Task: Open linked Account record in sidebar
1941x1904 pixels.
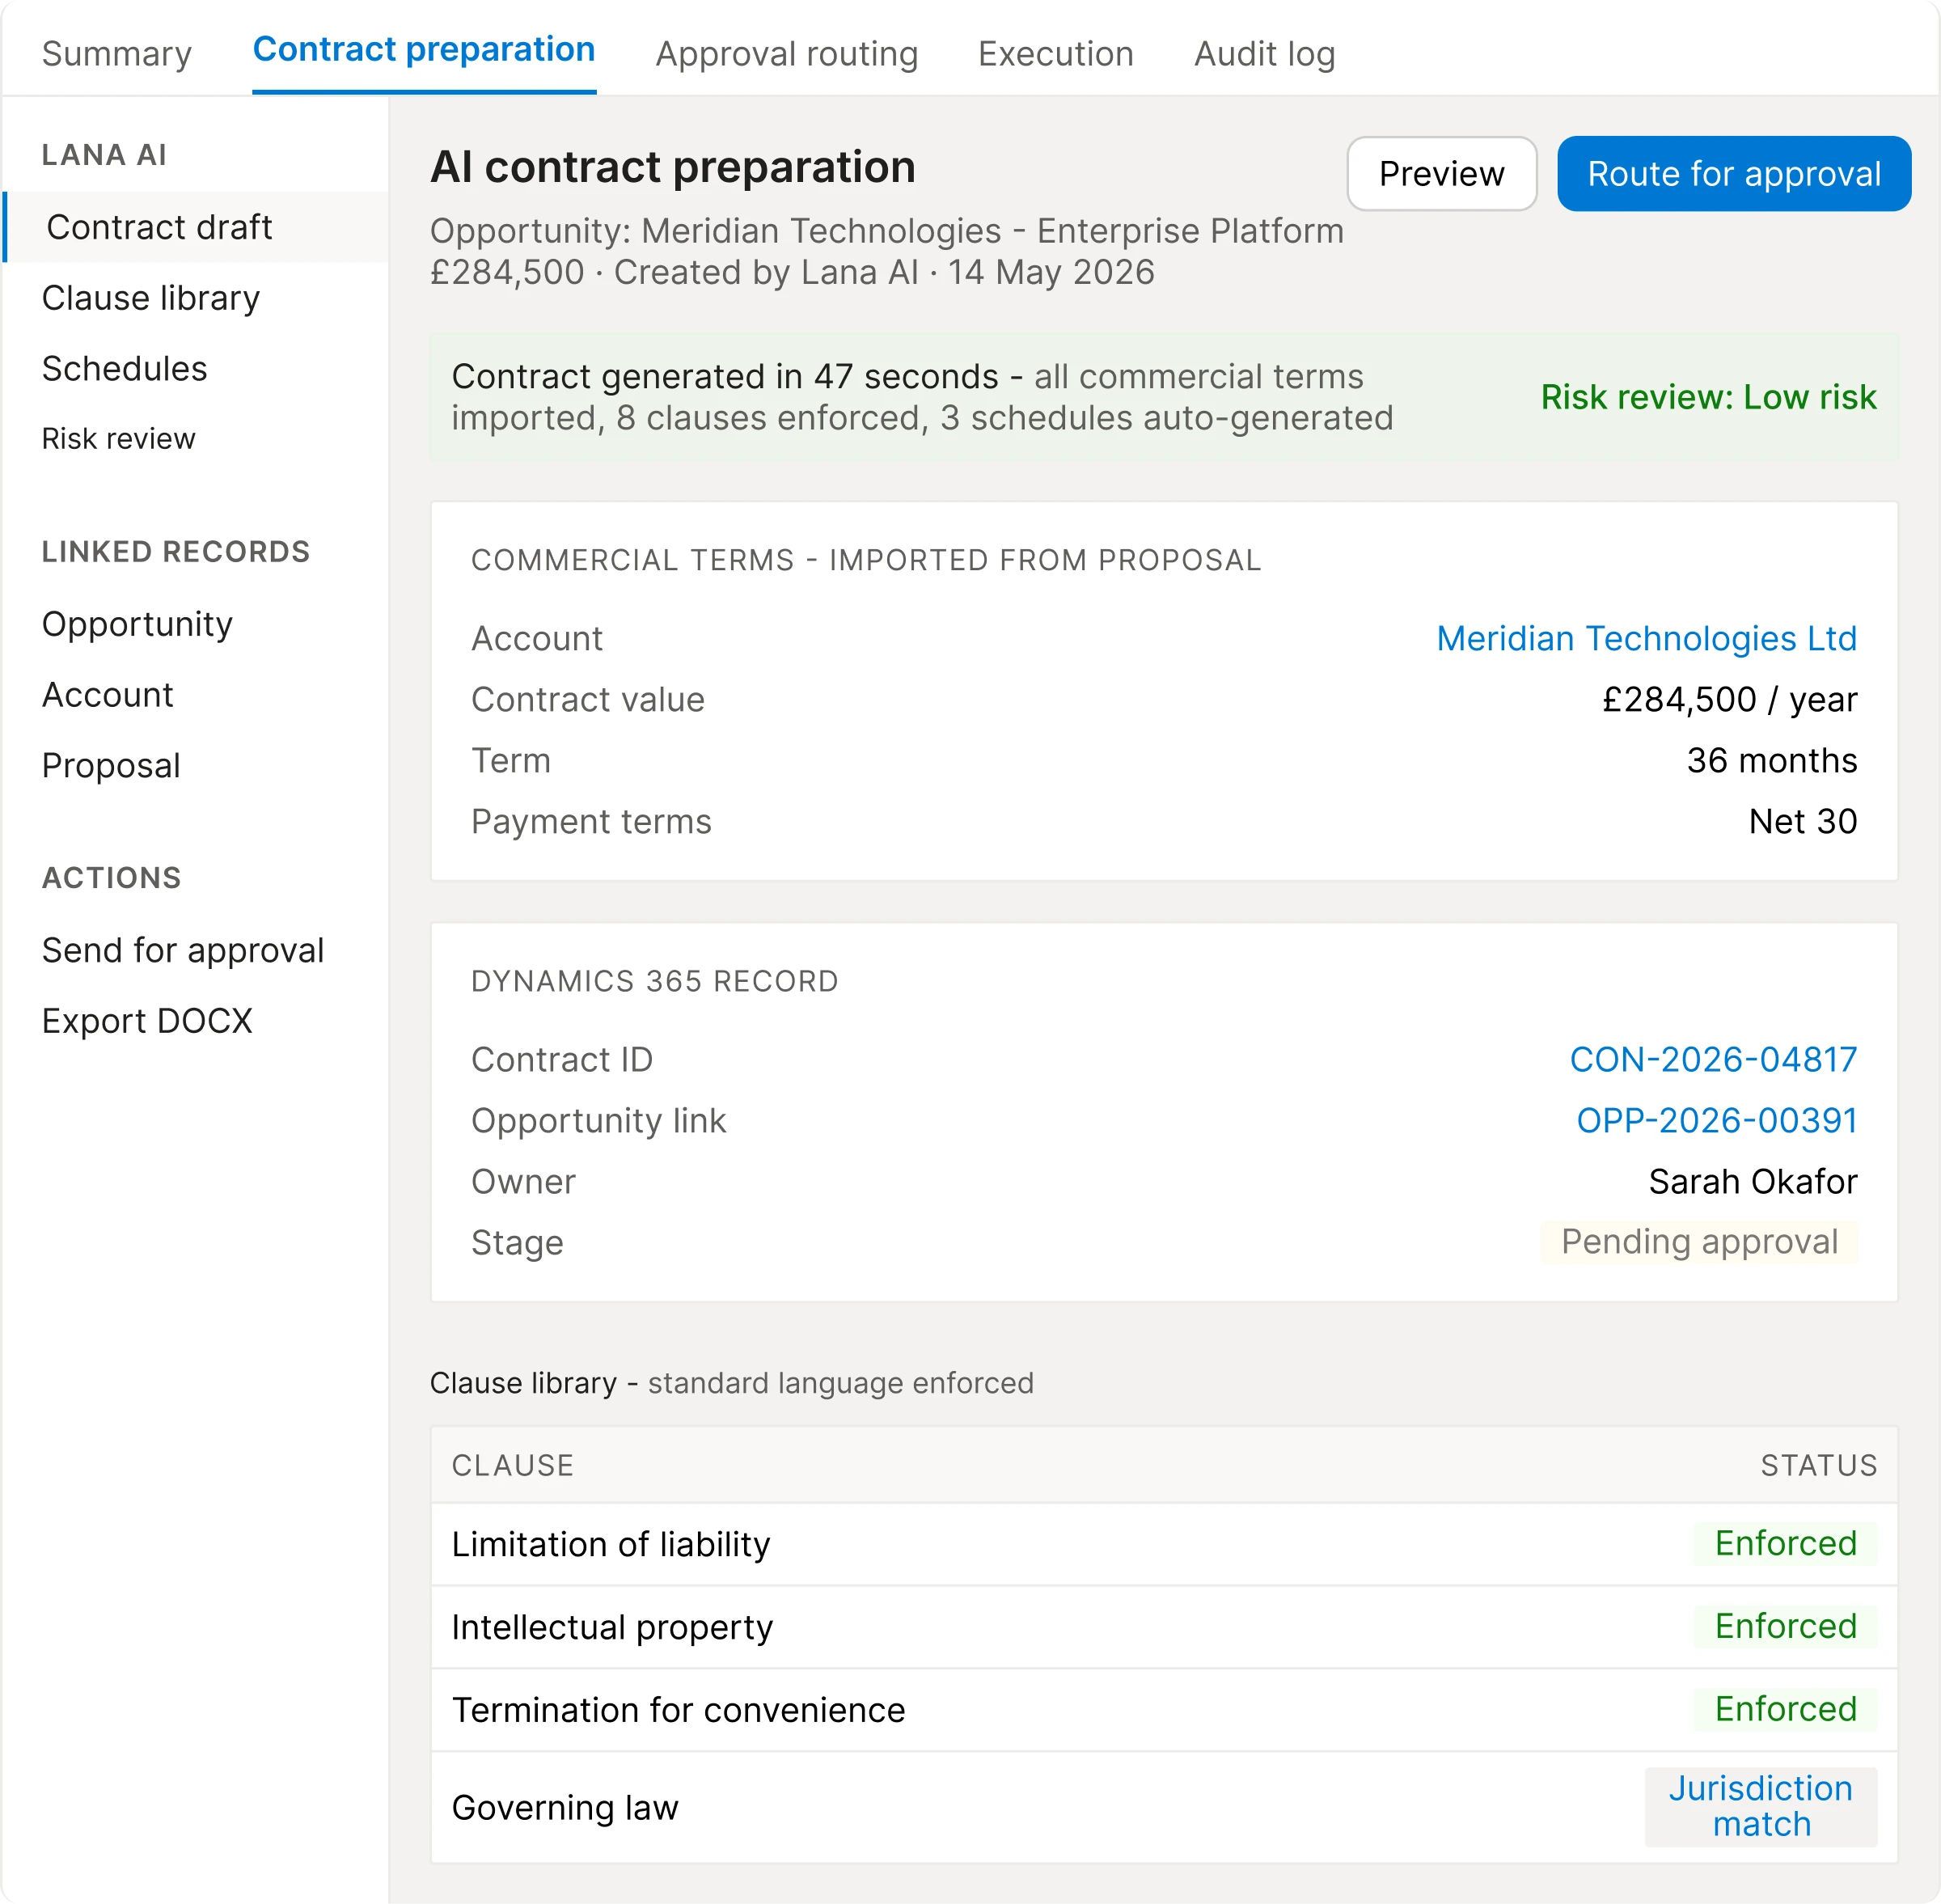Action: (108, 695)
